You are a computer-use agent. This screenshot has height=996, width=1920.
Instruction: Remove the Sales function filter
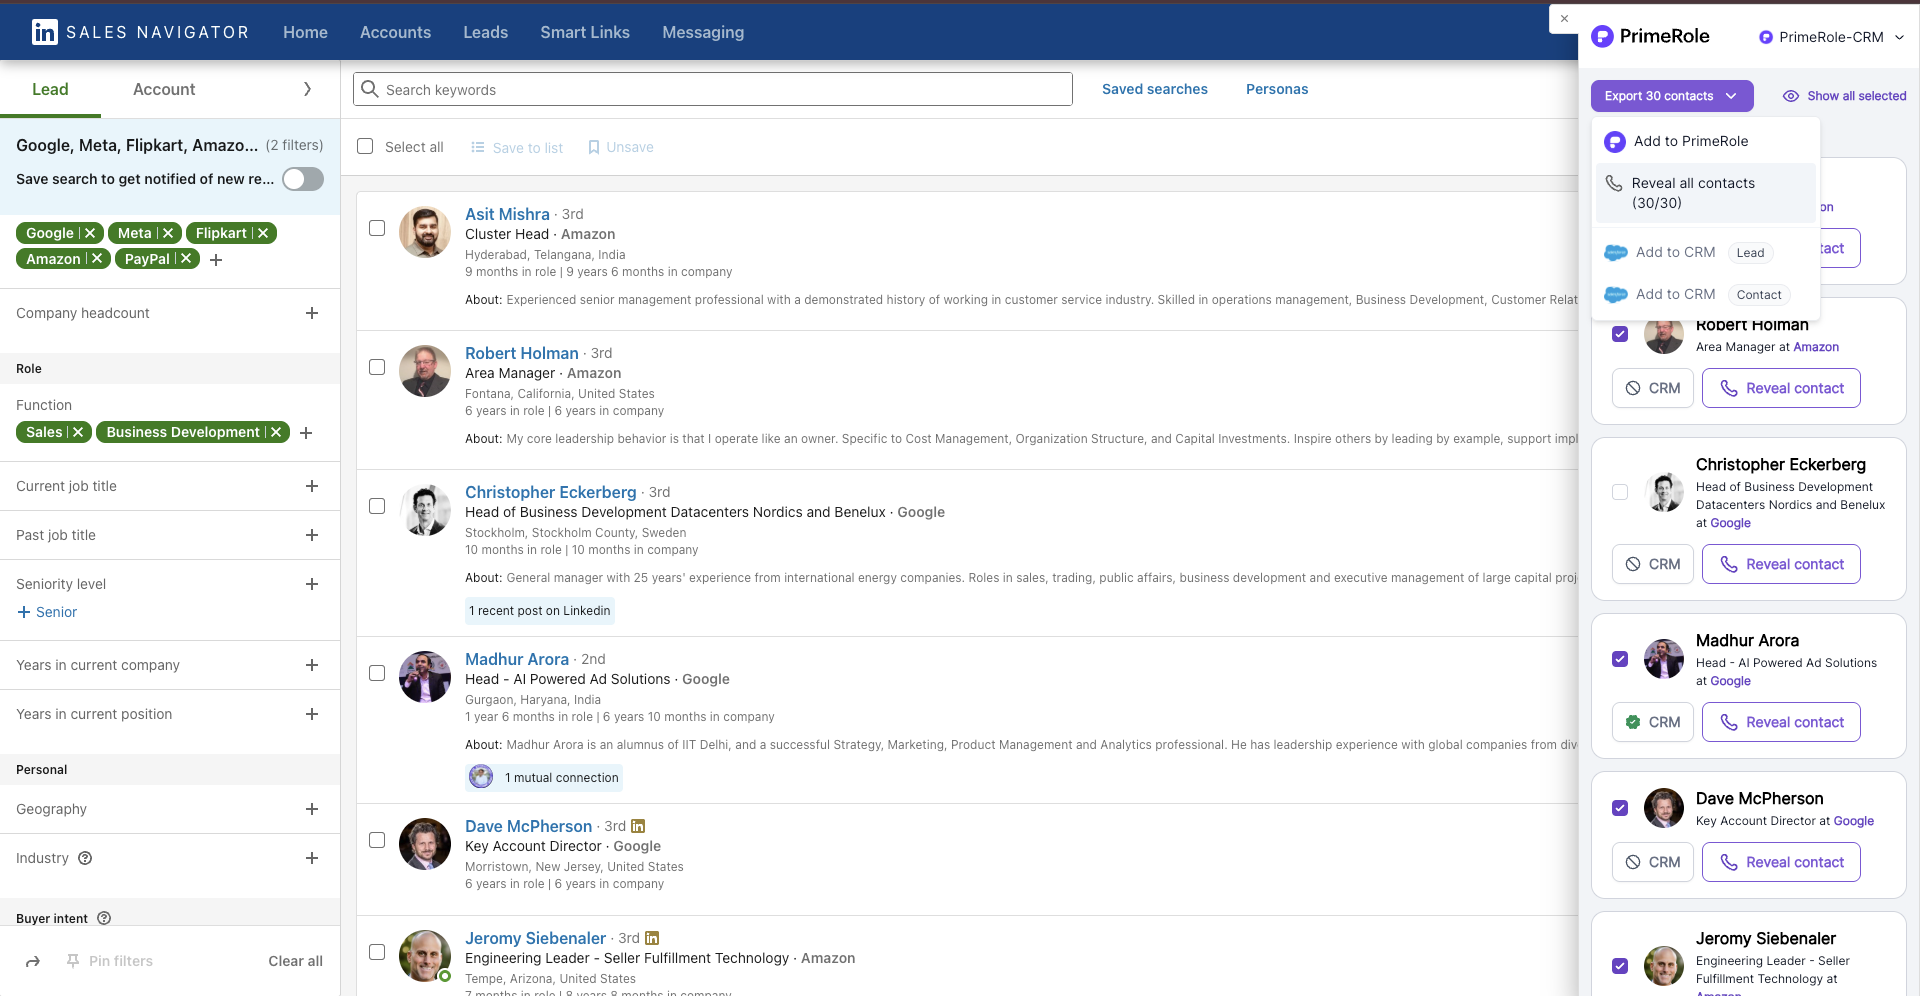pos(78,432)
